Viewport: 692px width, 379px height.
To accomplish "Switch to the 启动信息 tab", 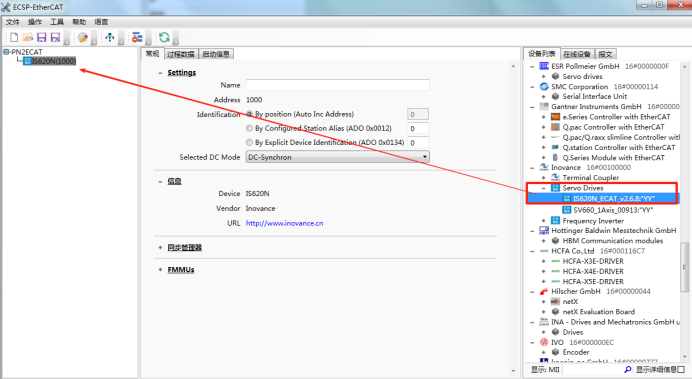I will [x=216, y=54].
